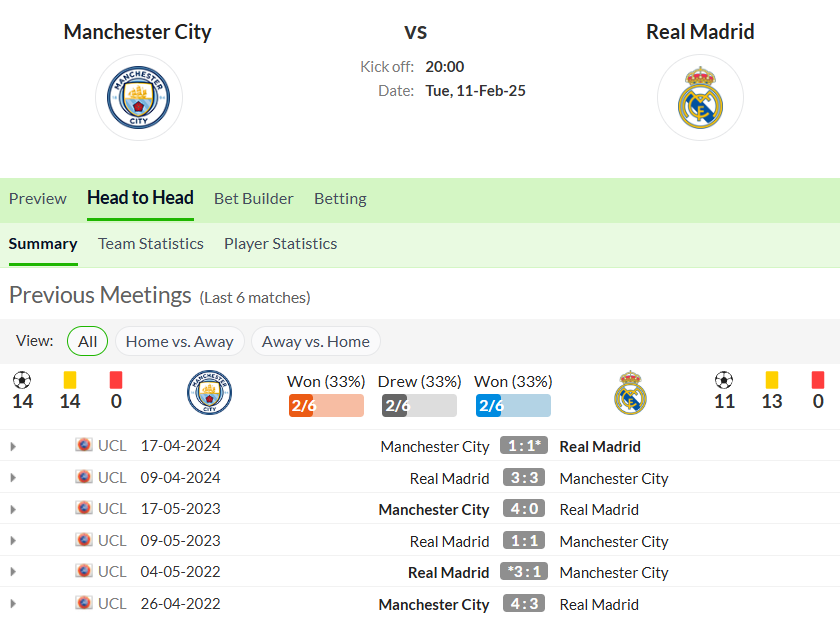Viewport: 840px width, 637px height.
Task: Click Real Madrid badge in stats row
Action: (631, 392)
